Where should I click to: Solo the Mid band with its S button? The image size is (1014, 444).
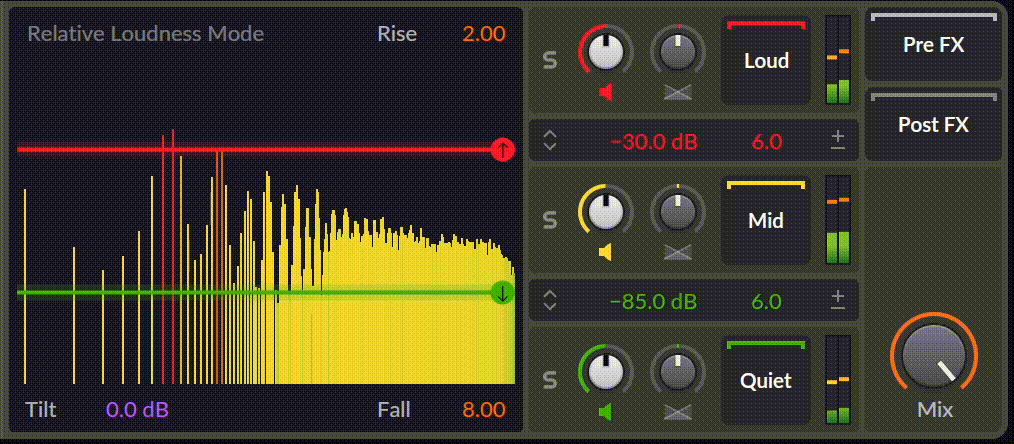(550, 220)
